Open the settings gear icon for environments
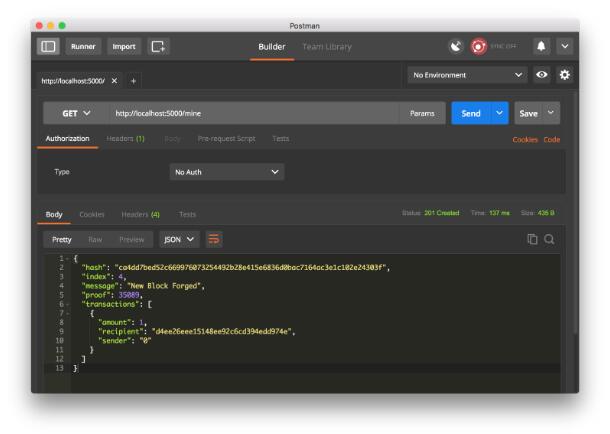The width and height of the screenshot is (610, 434). pyautogui.click(x=564, y=75)
